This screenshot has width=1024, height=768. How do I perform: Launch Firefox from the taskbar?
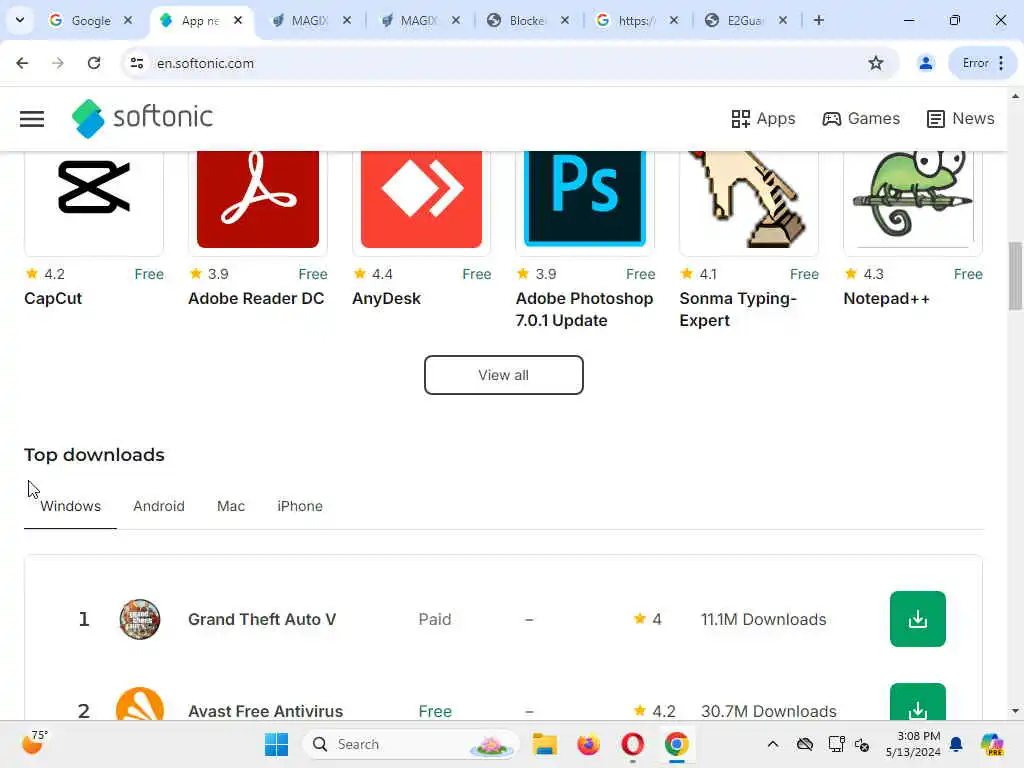tap(588, 744)
